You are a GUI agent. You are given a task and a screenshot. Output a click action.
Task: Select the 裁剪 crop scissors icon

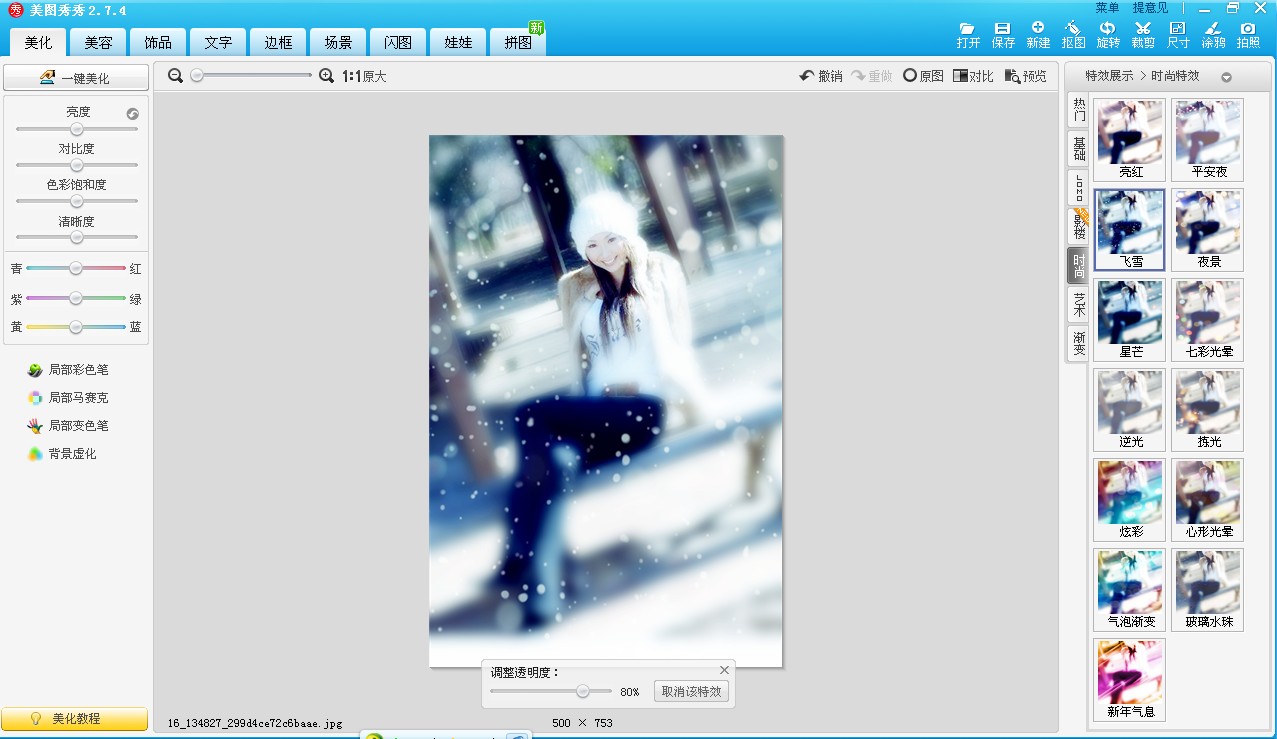[1143, 29]
